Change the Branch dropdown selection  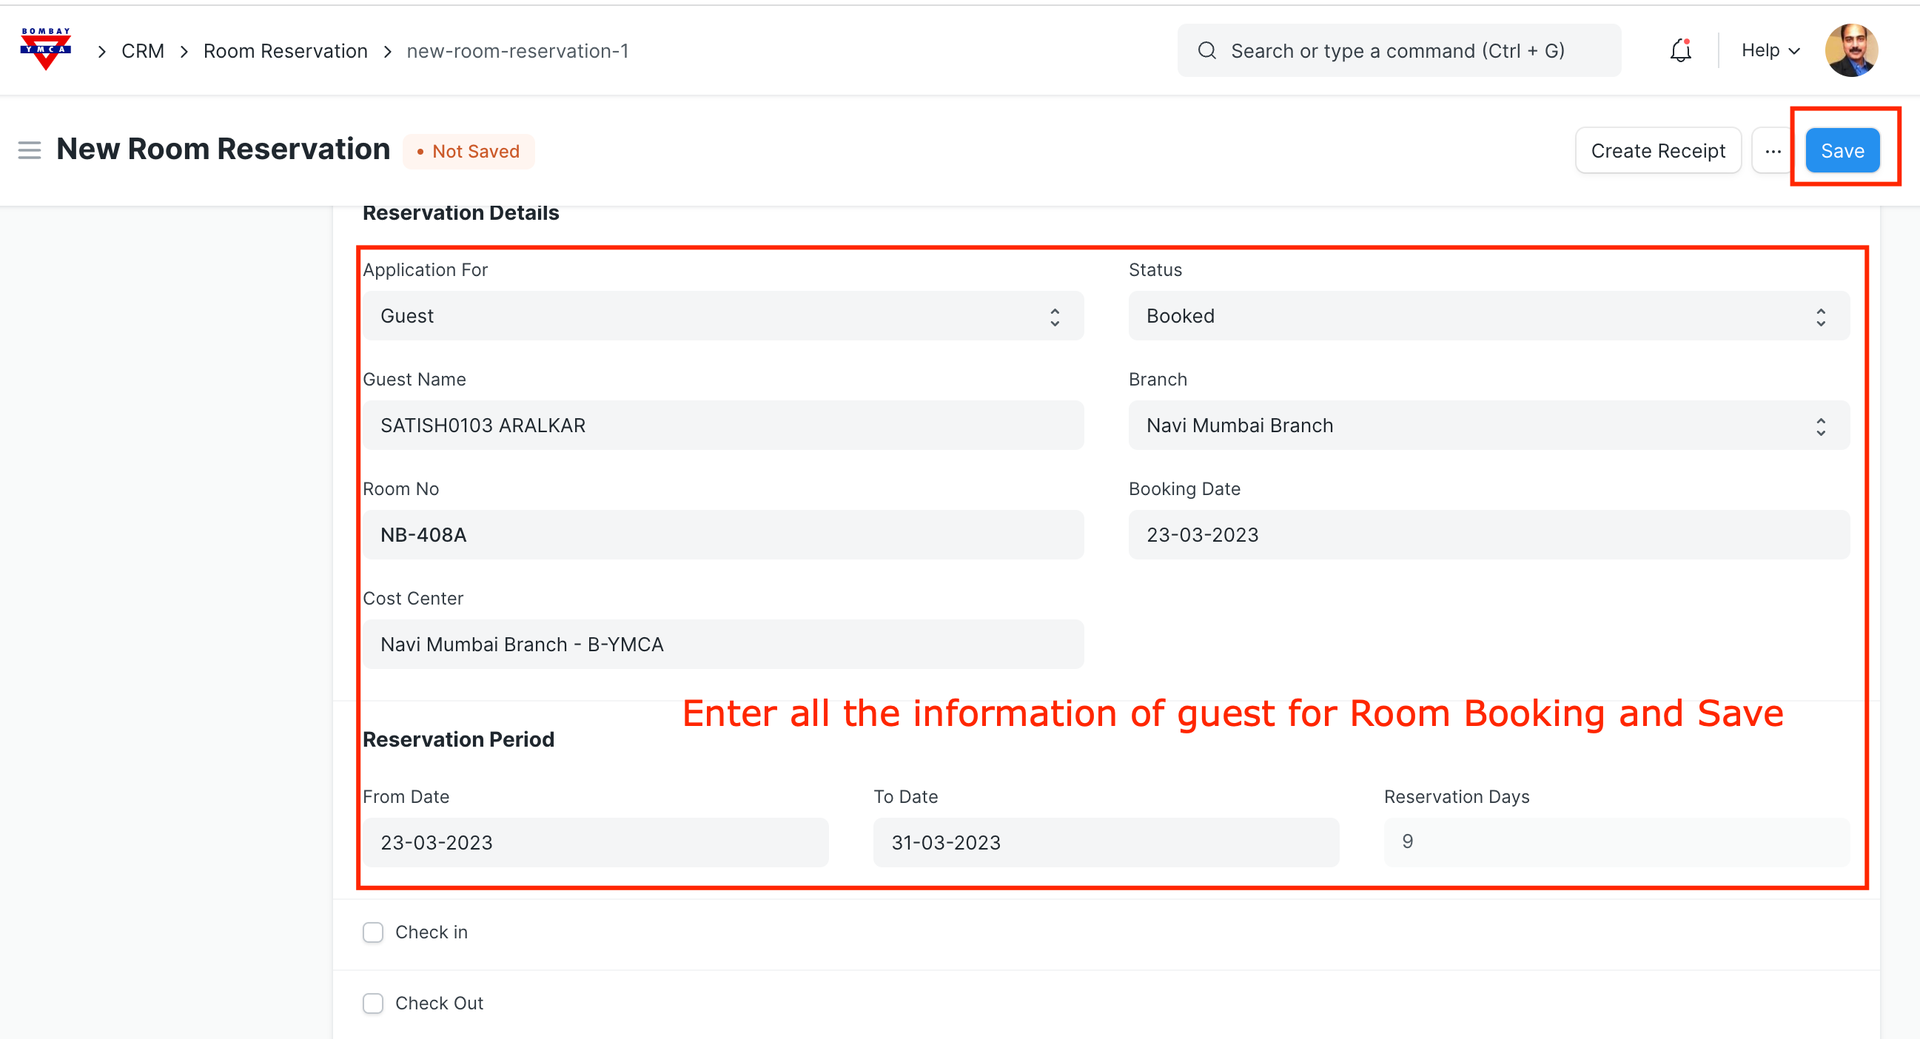click(x=1488, y=426)
